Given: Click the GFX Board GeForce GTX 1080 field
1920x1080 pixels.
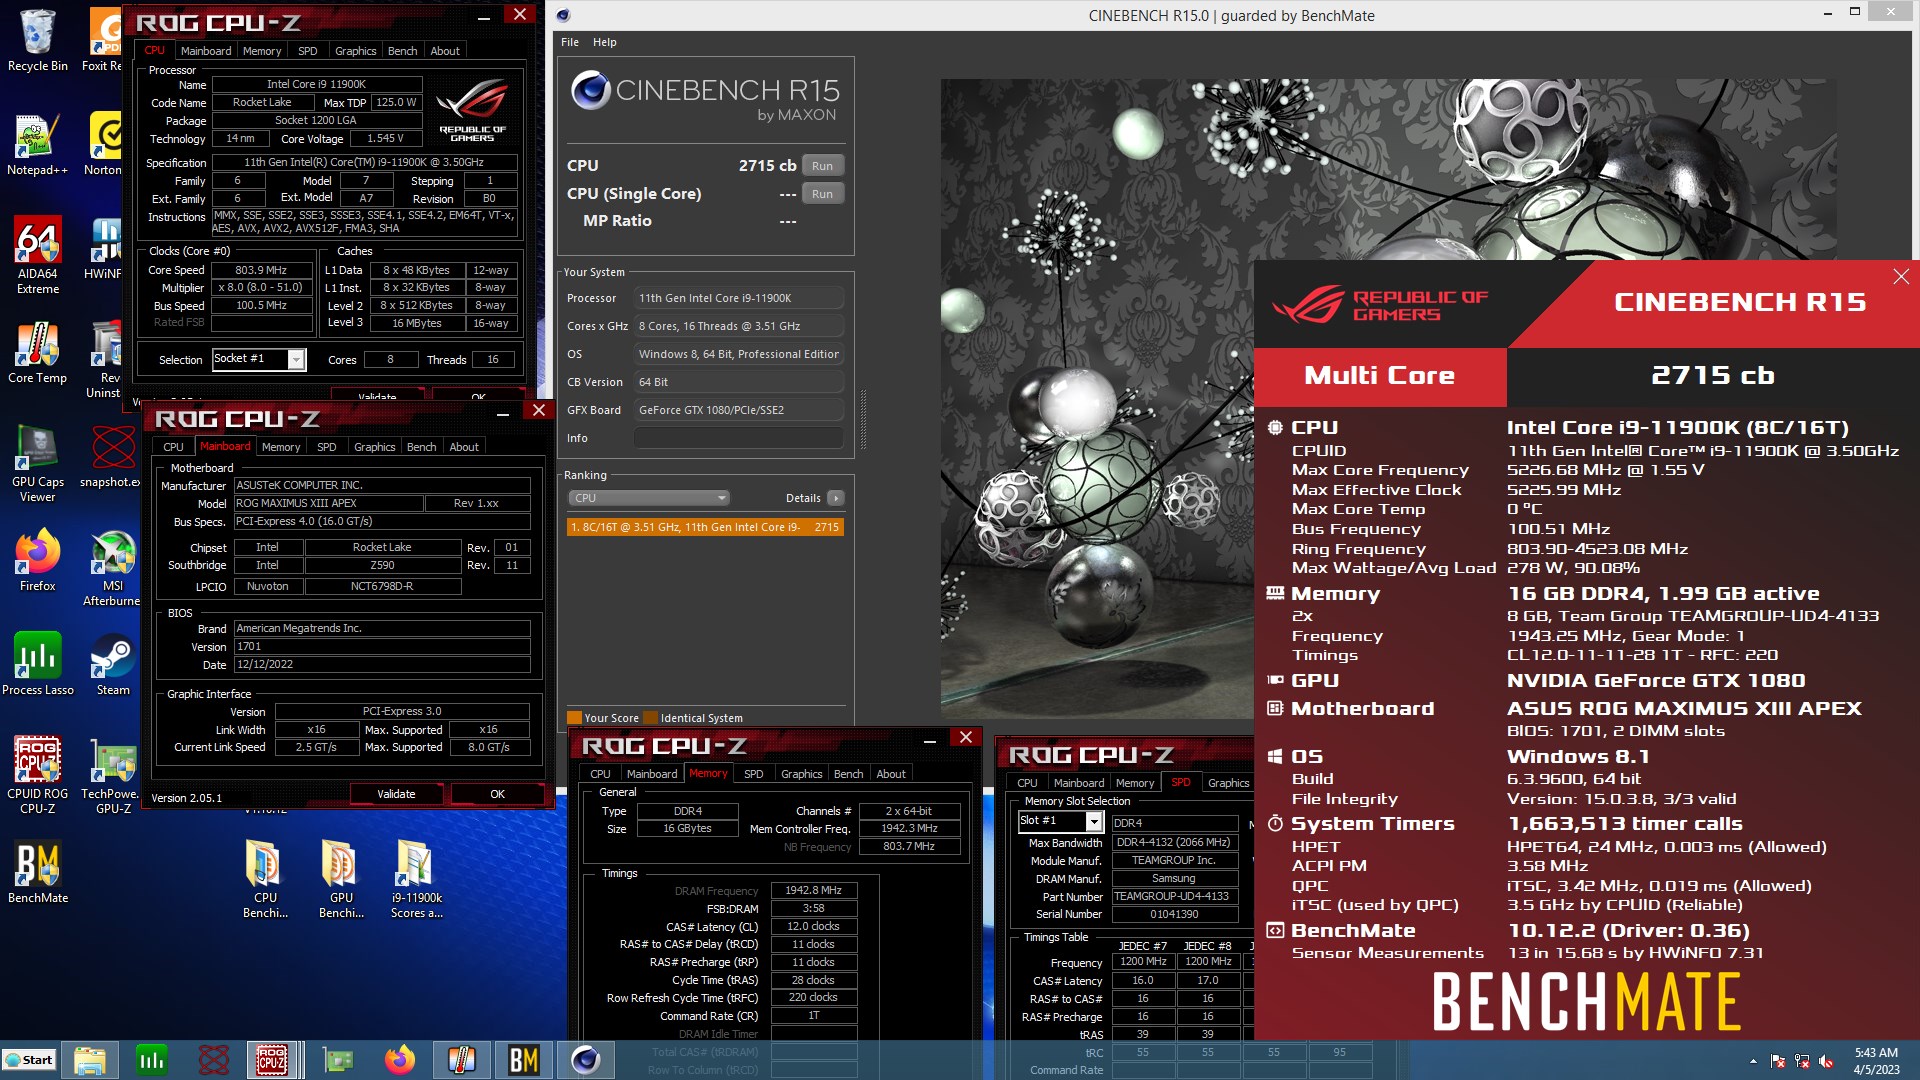Looking at the screenshot, I should tap(738, 410).
